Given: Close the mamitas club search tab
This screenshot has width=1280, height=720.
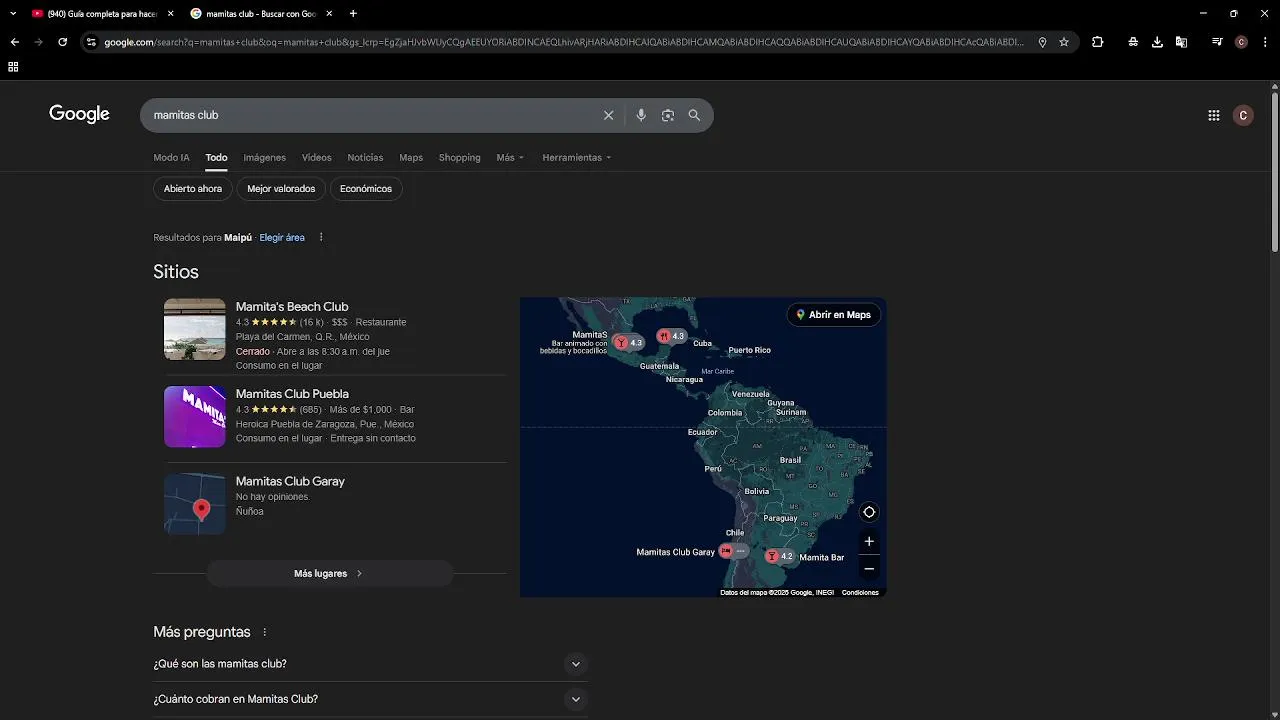Looking at the screenshot, I should (330, 14).
